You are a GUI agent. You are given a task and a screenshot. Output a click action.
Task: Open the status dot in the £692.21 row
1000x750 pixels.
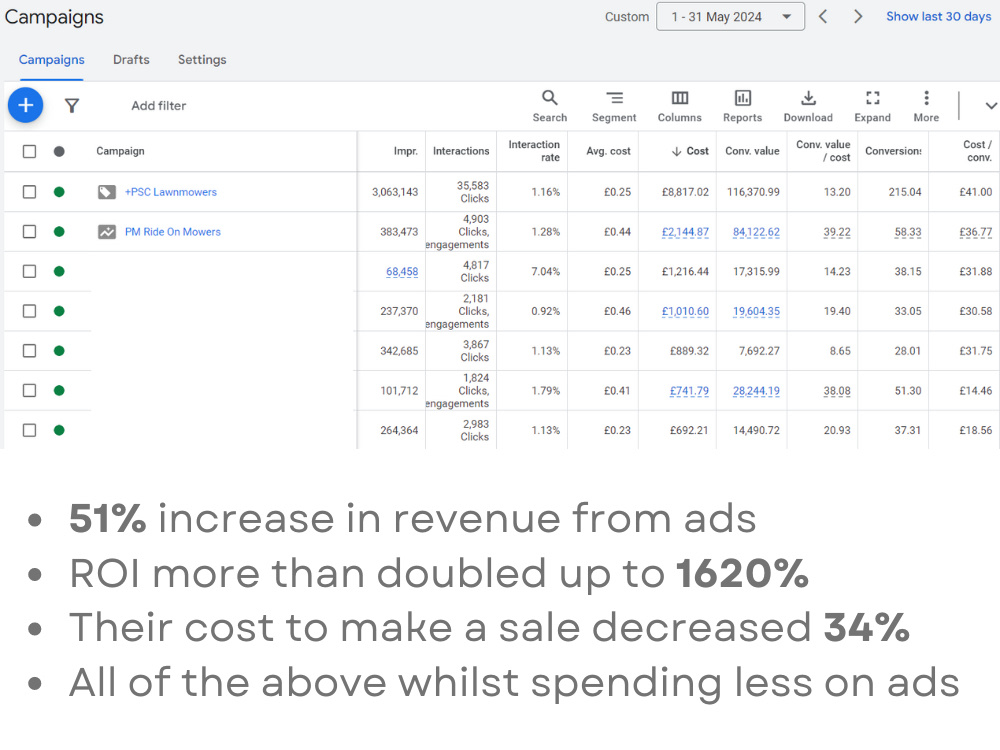[x=59, y=430]
